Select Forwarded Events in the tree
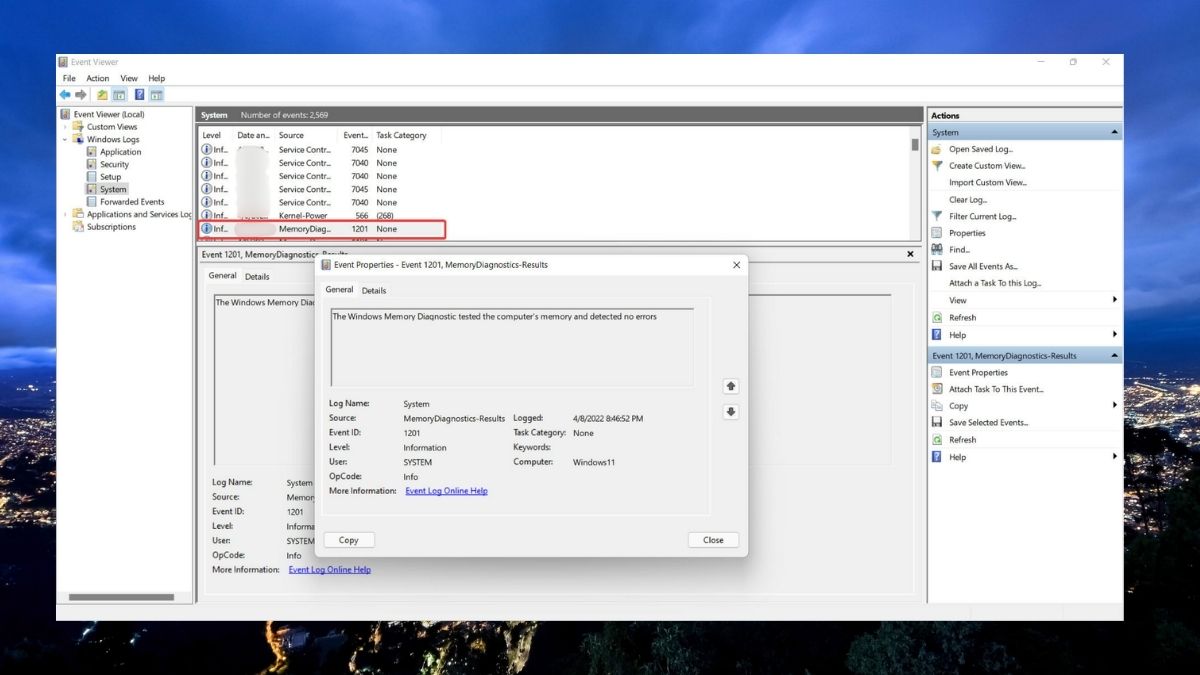This screenshot has height=675, width=1200. coord(132,202)
